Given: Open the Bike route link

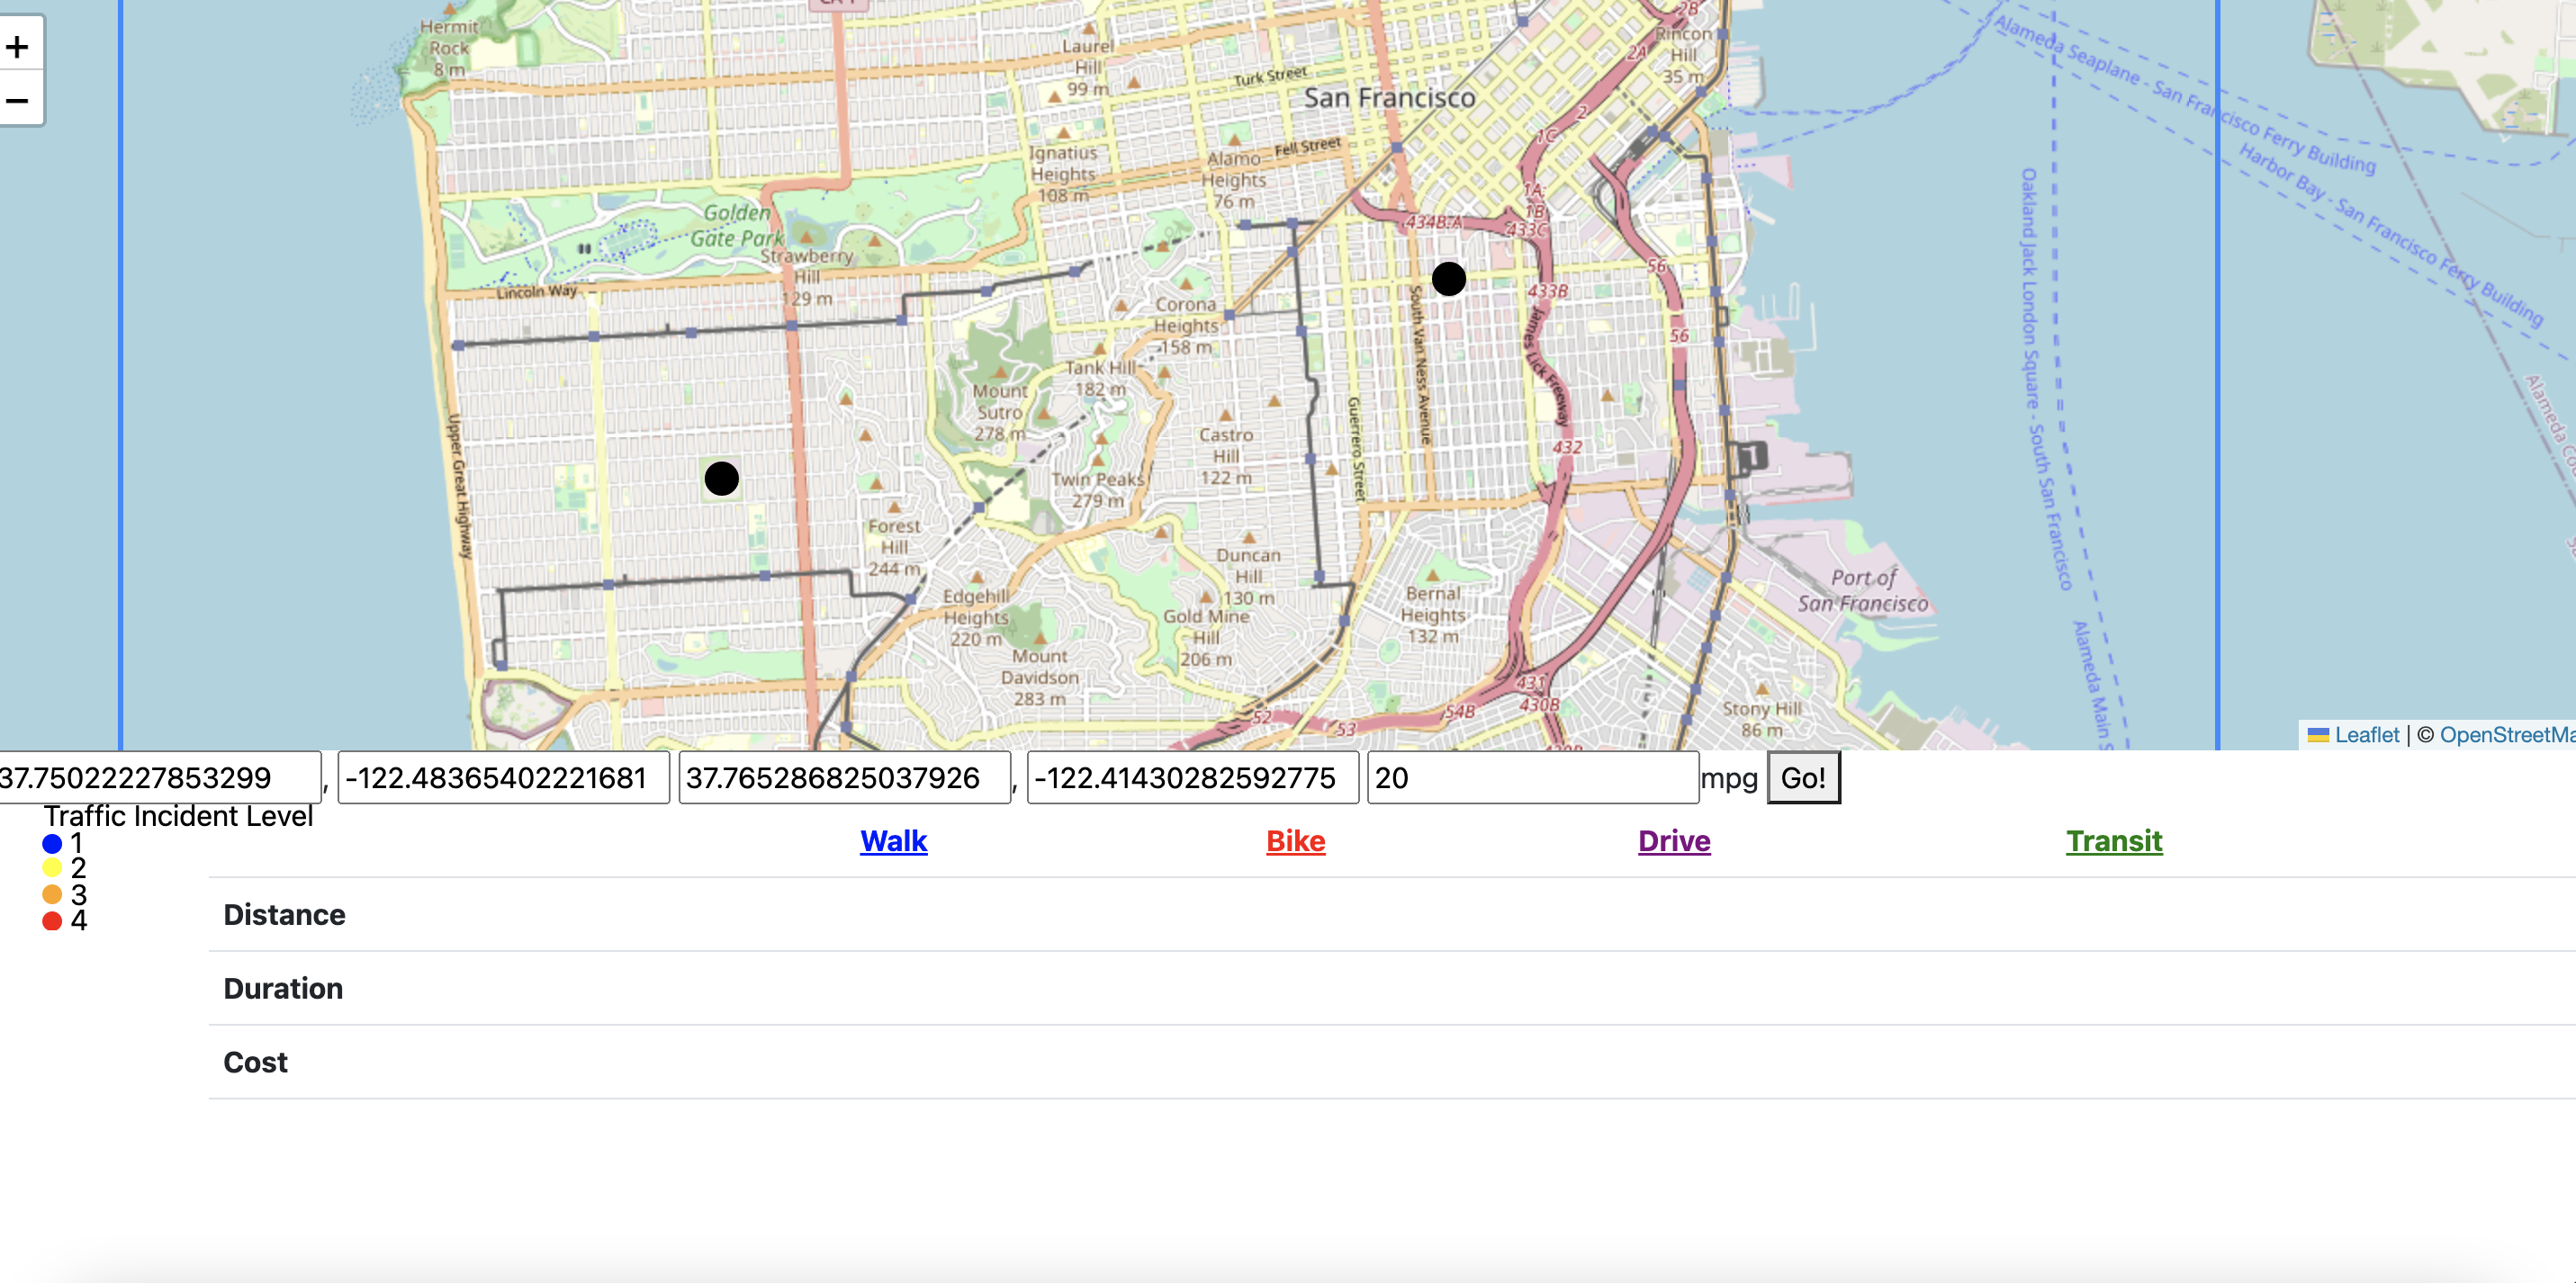Looking at the screenshot, I should pos(1295,841).
